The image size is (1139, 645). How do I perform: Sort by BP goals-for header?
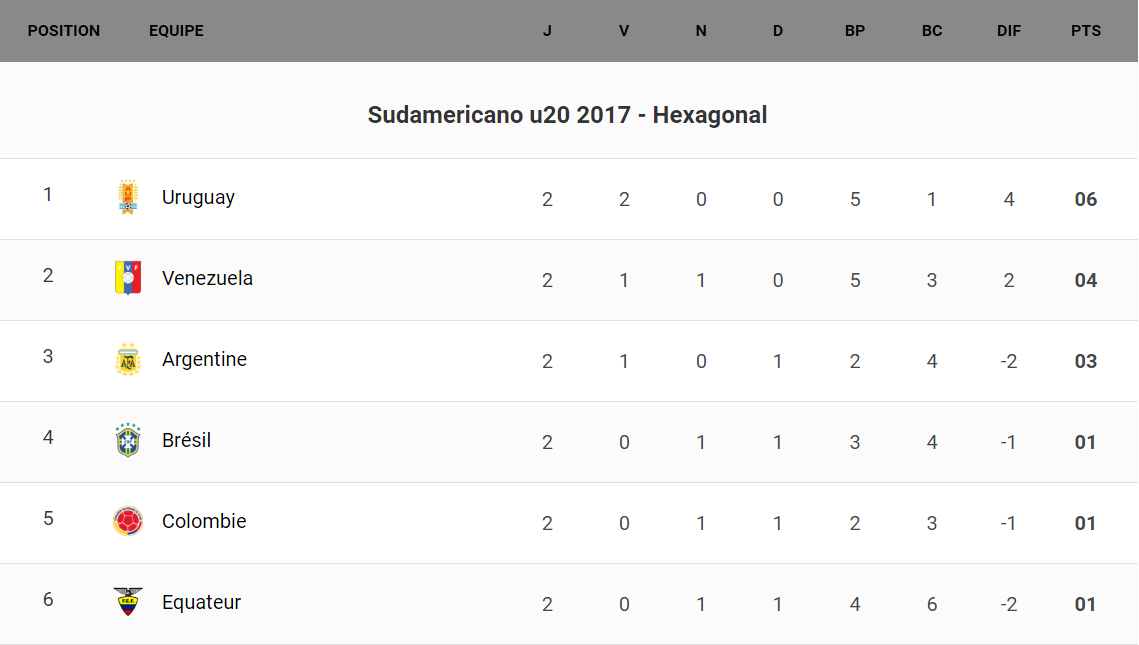854,31
